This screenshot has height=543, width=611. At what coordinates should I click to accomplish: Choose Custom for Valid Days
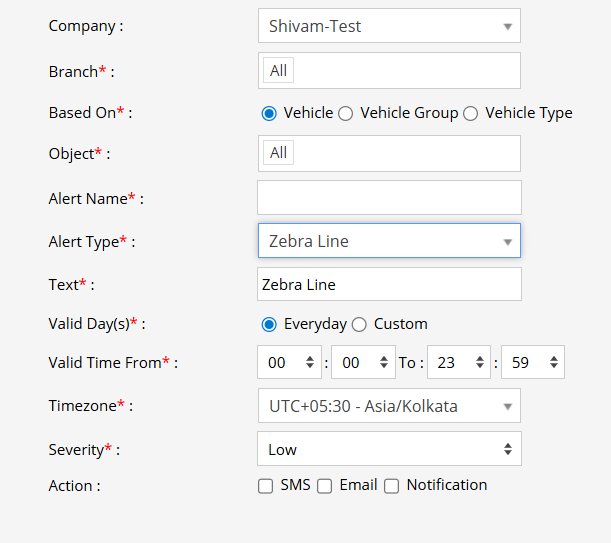pos(360,324)
